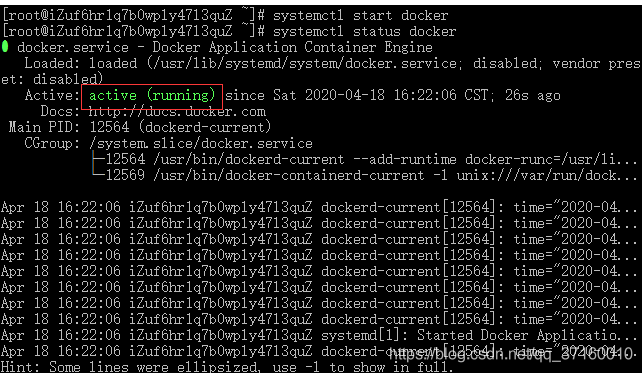Select the 12569 docker-containerd-current tree branch
The height and width of the screenshot is (373, 643).
tap(364, 175)
